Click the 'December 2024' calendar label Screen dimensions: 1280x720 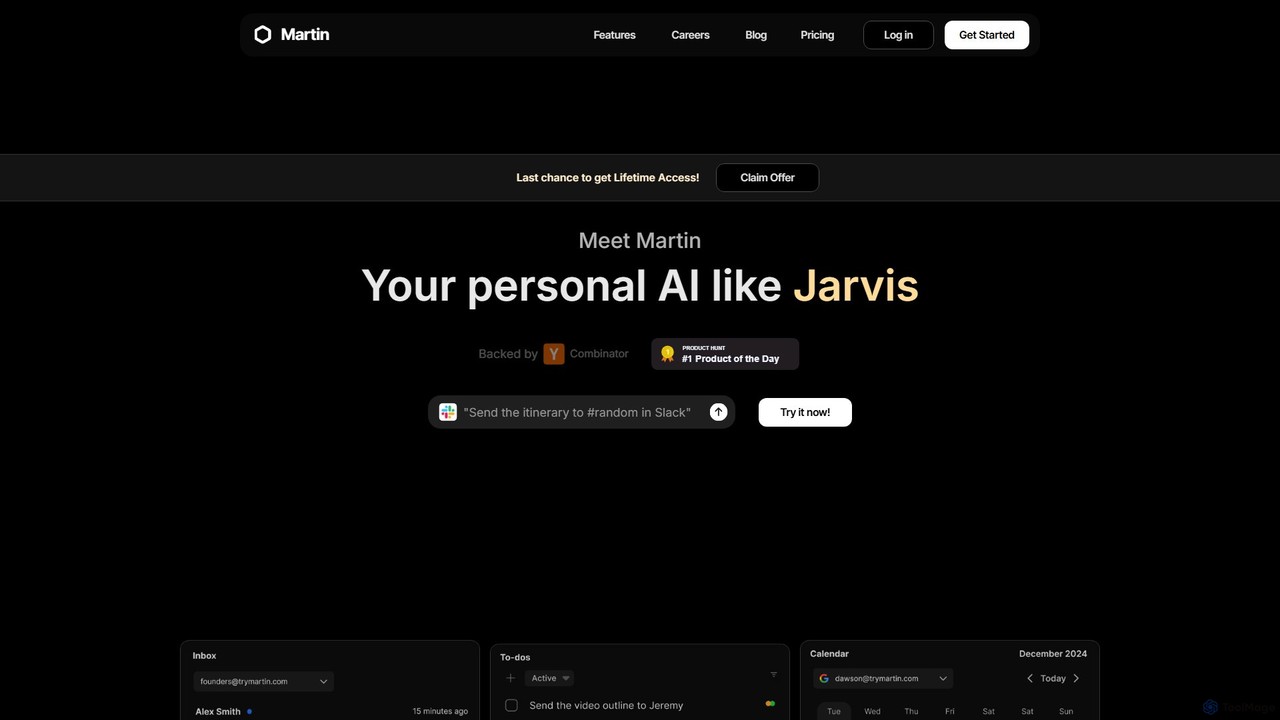[1053, 654]
